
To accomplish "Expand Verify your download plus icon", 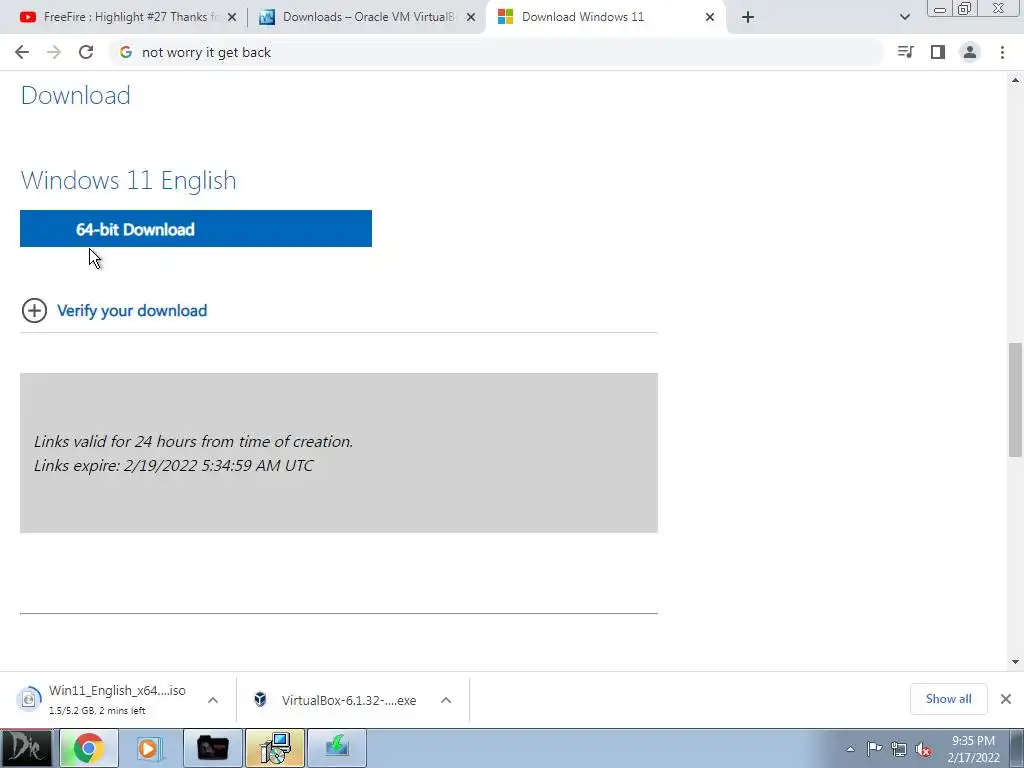I will [x=34, y=310].
